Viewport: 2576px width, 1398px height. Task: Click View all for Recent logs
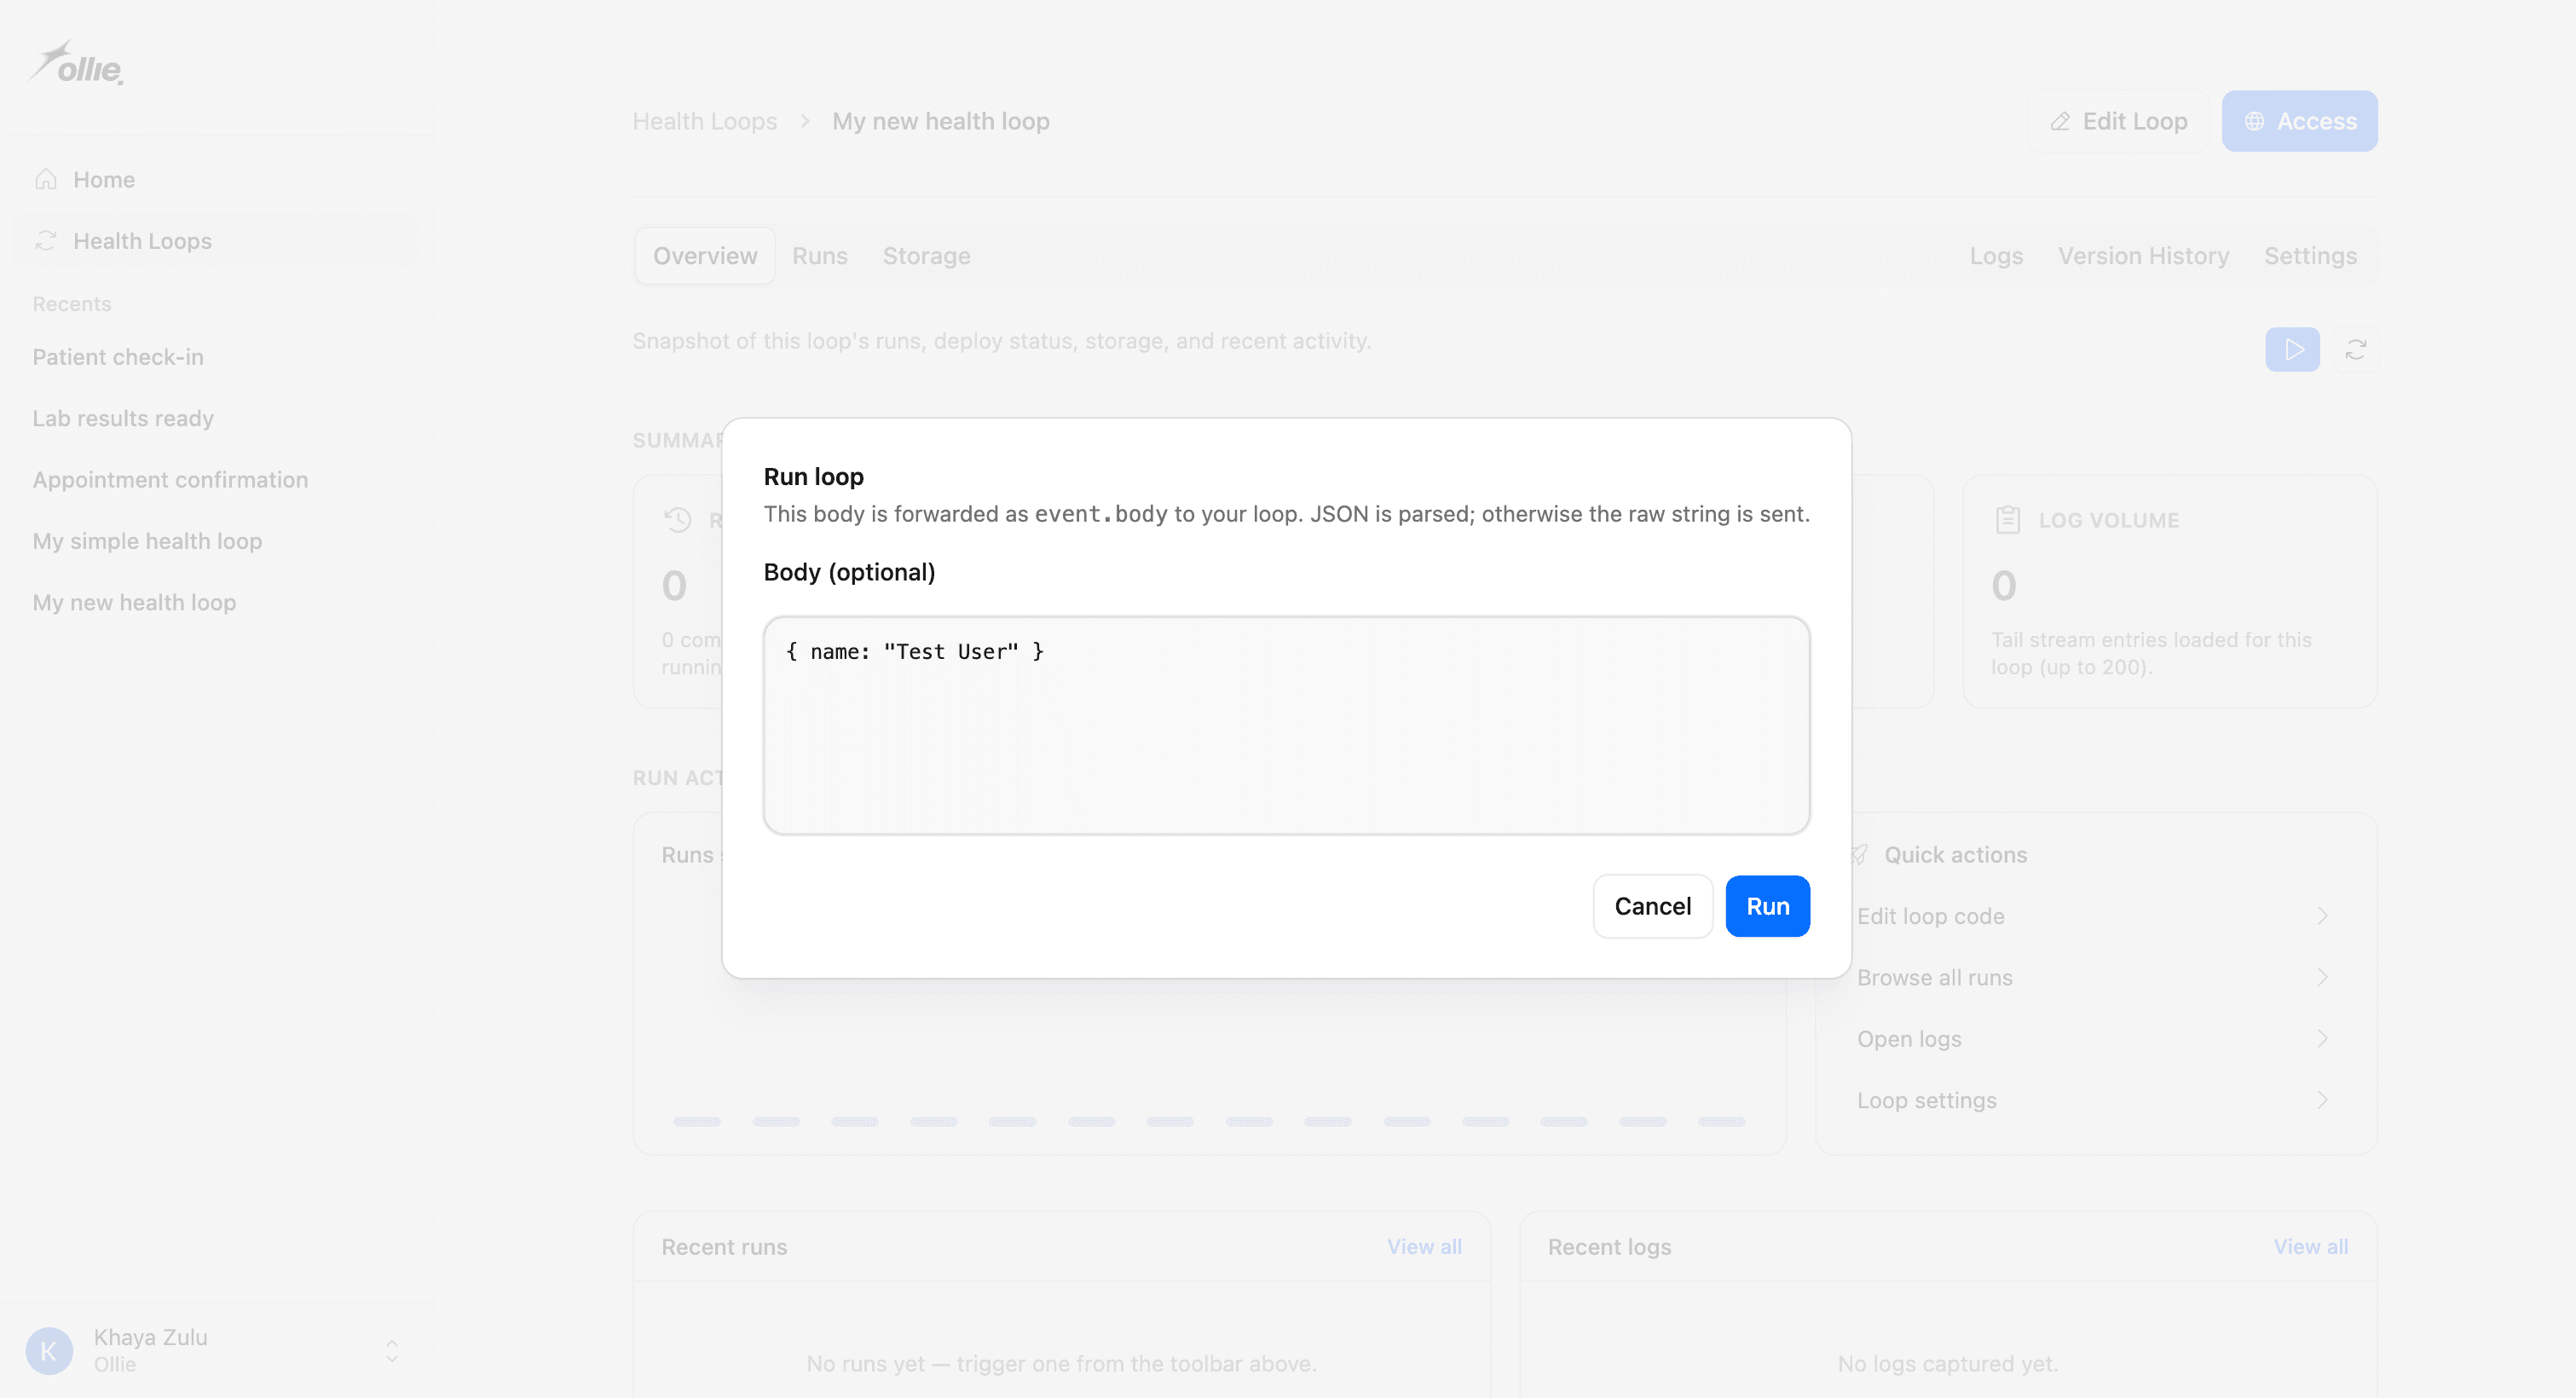[x=2310, y=1247]
